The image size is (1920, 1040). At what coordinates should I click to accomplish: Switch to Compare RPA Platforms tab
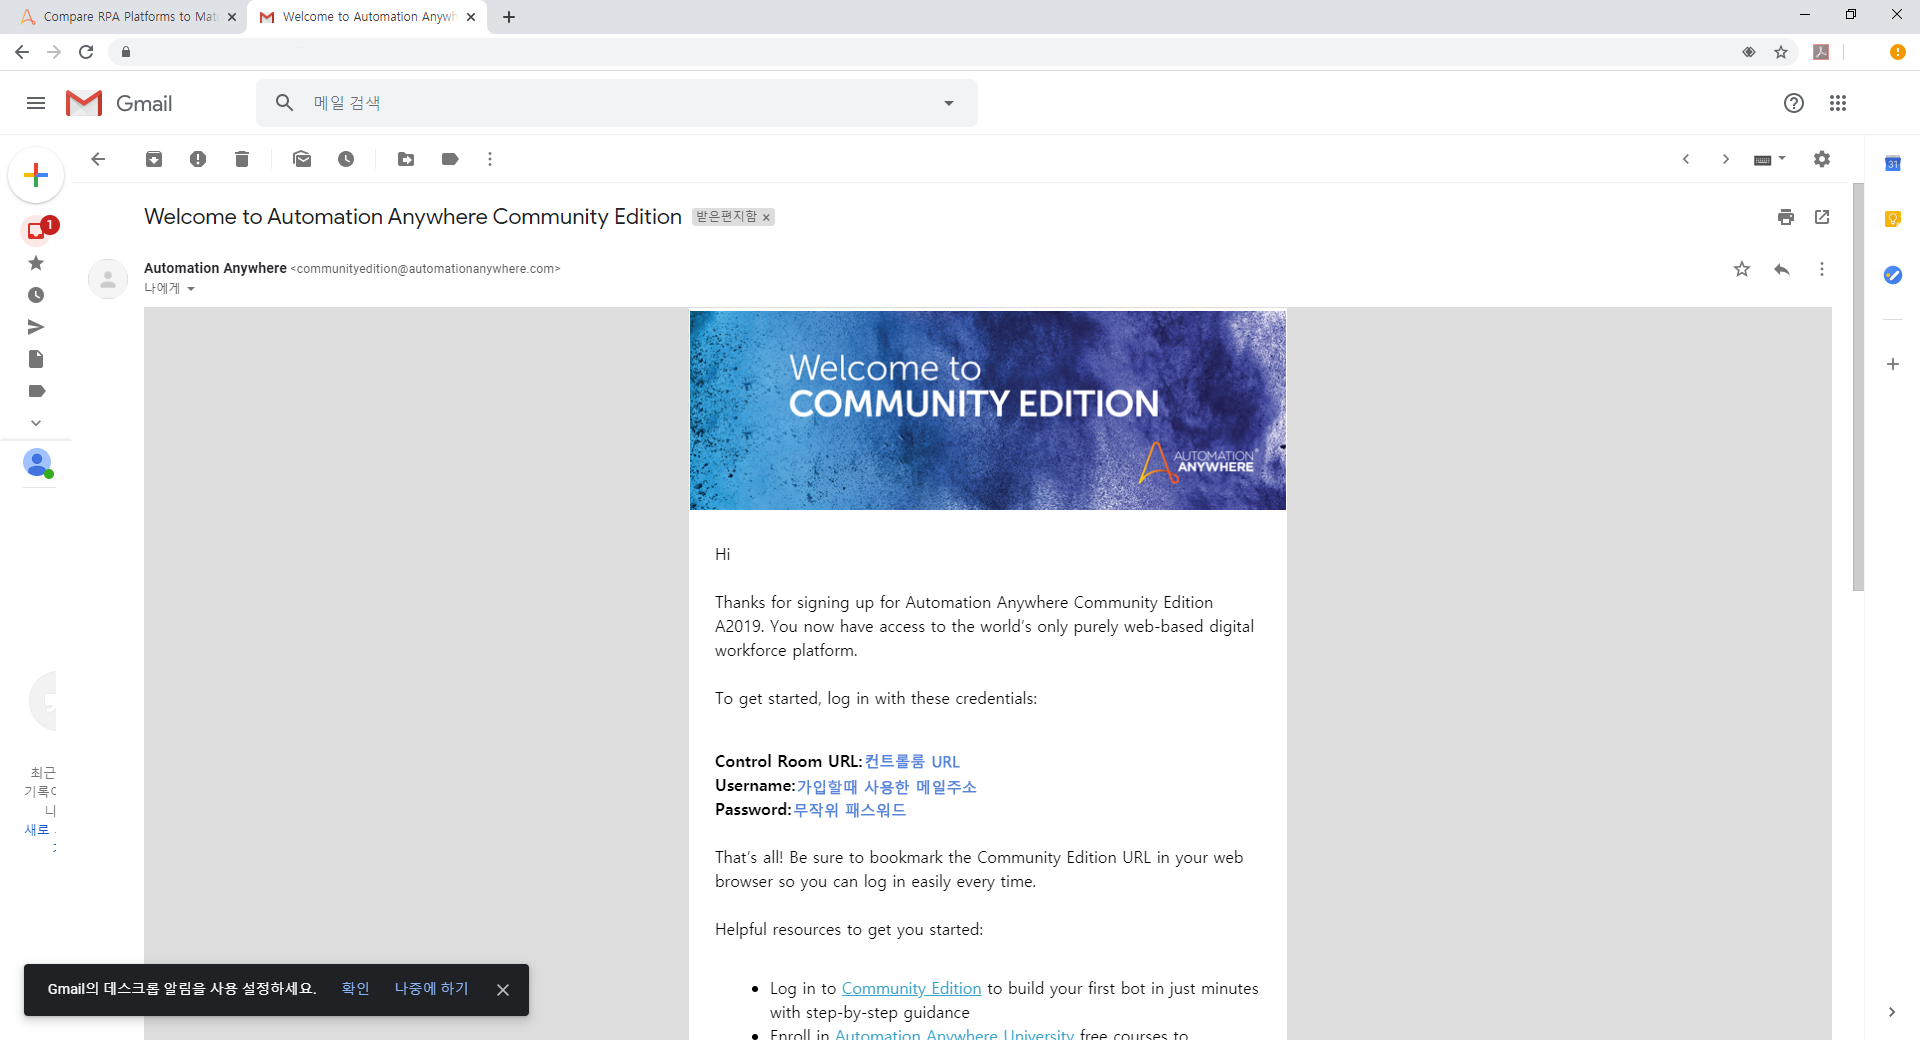click(125, 17)
